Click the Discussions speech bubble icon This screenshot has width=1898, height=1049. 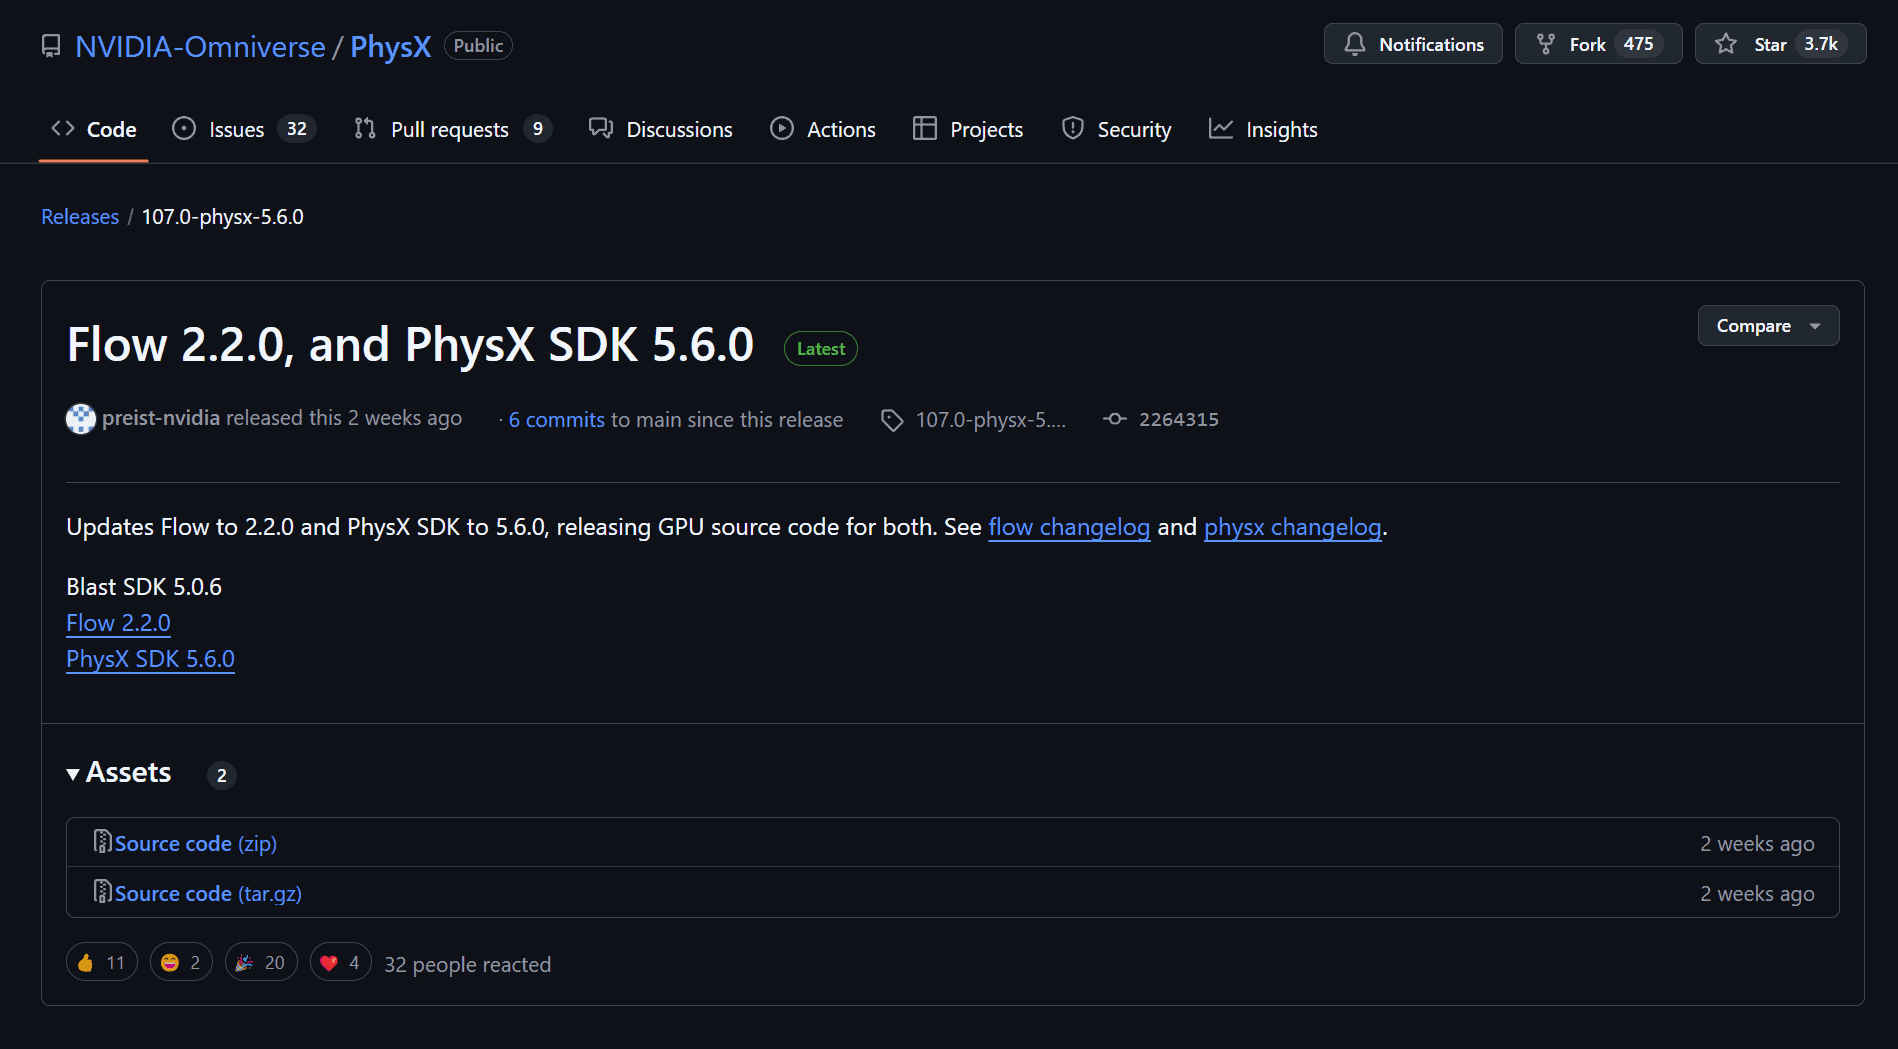click(600, 128)
